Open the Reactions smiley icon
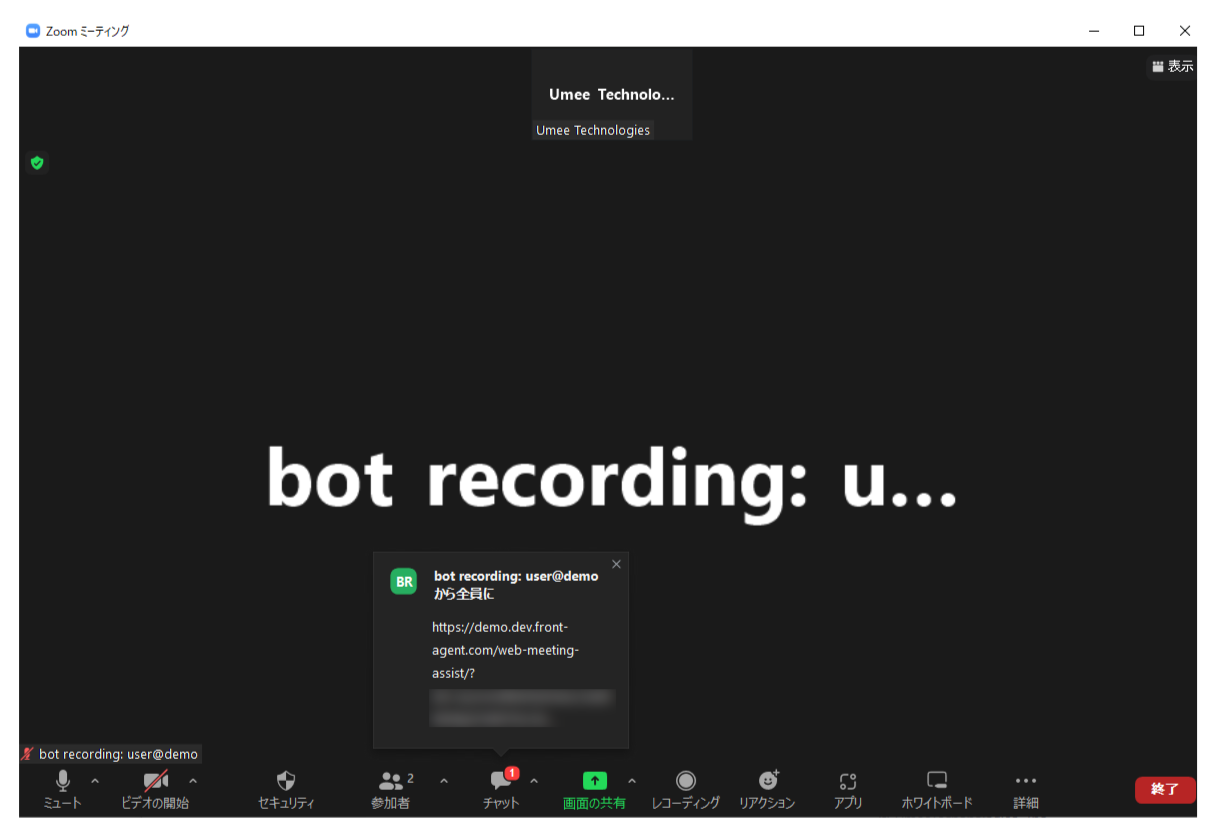Screen dimensions: 1216x837 pos(767,781)
